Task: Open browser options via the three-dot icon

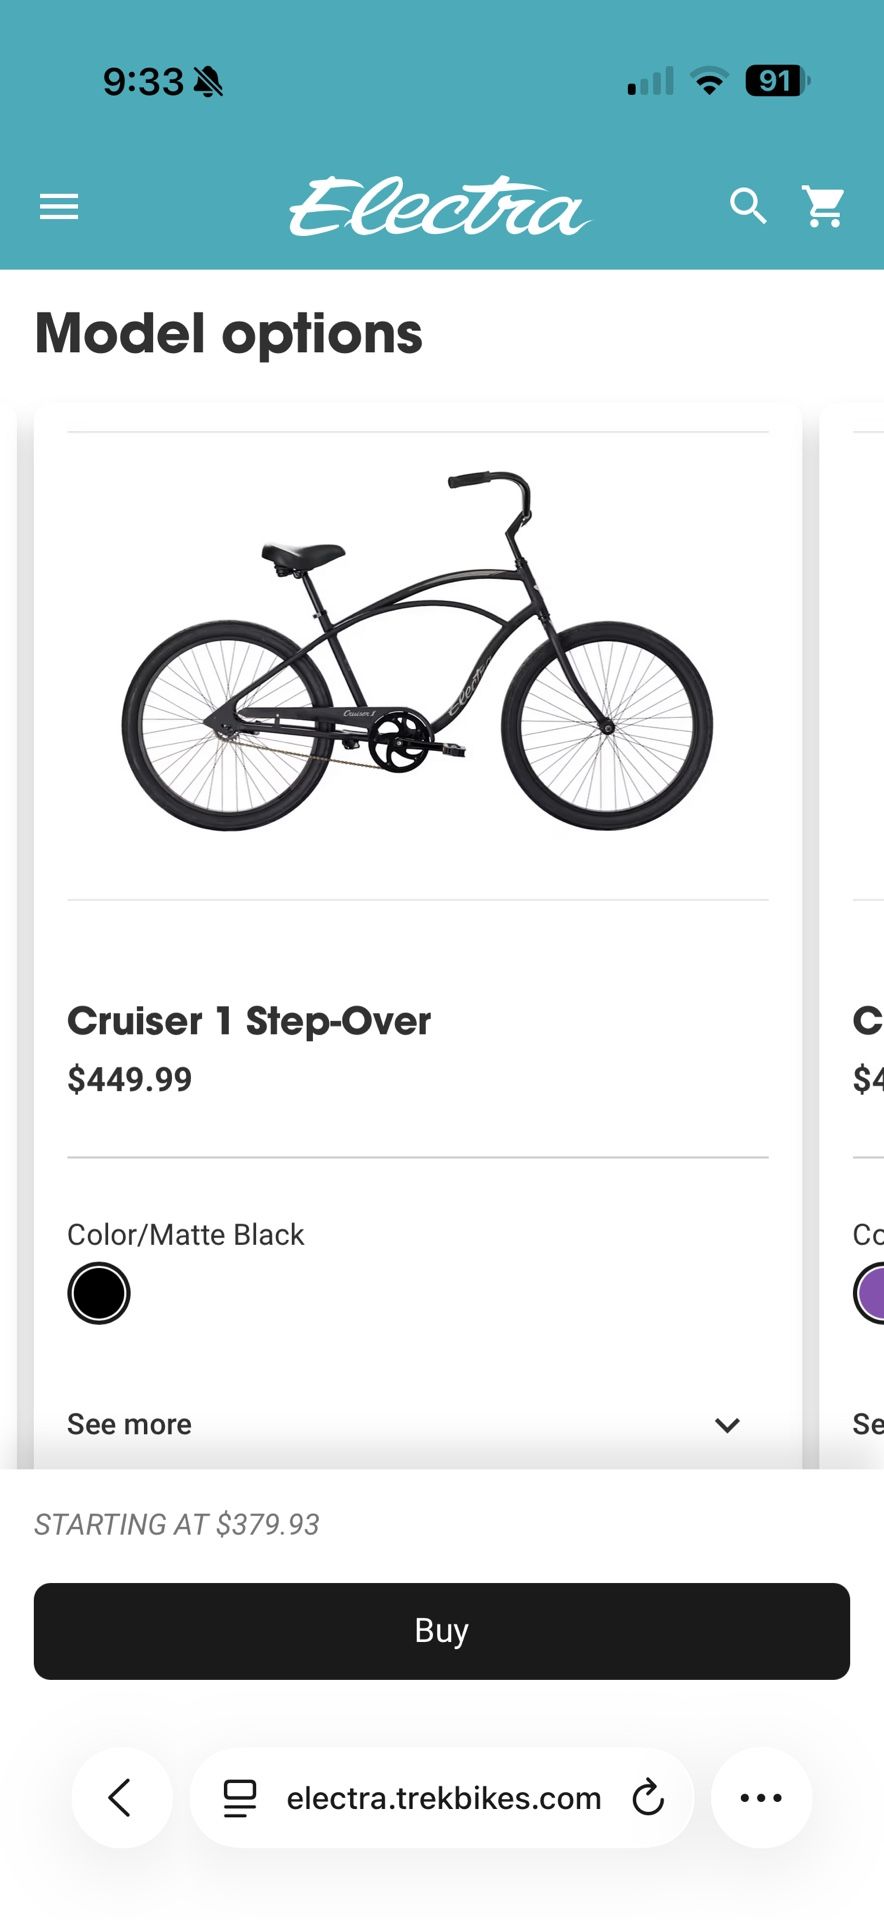Action: [761, 1797]
